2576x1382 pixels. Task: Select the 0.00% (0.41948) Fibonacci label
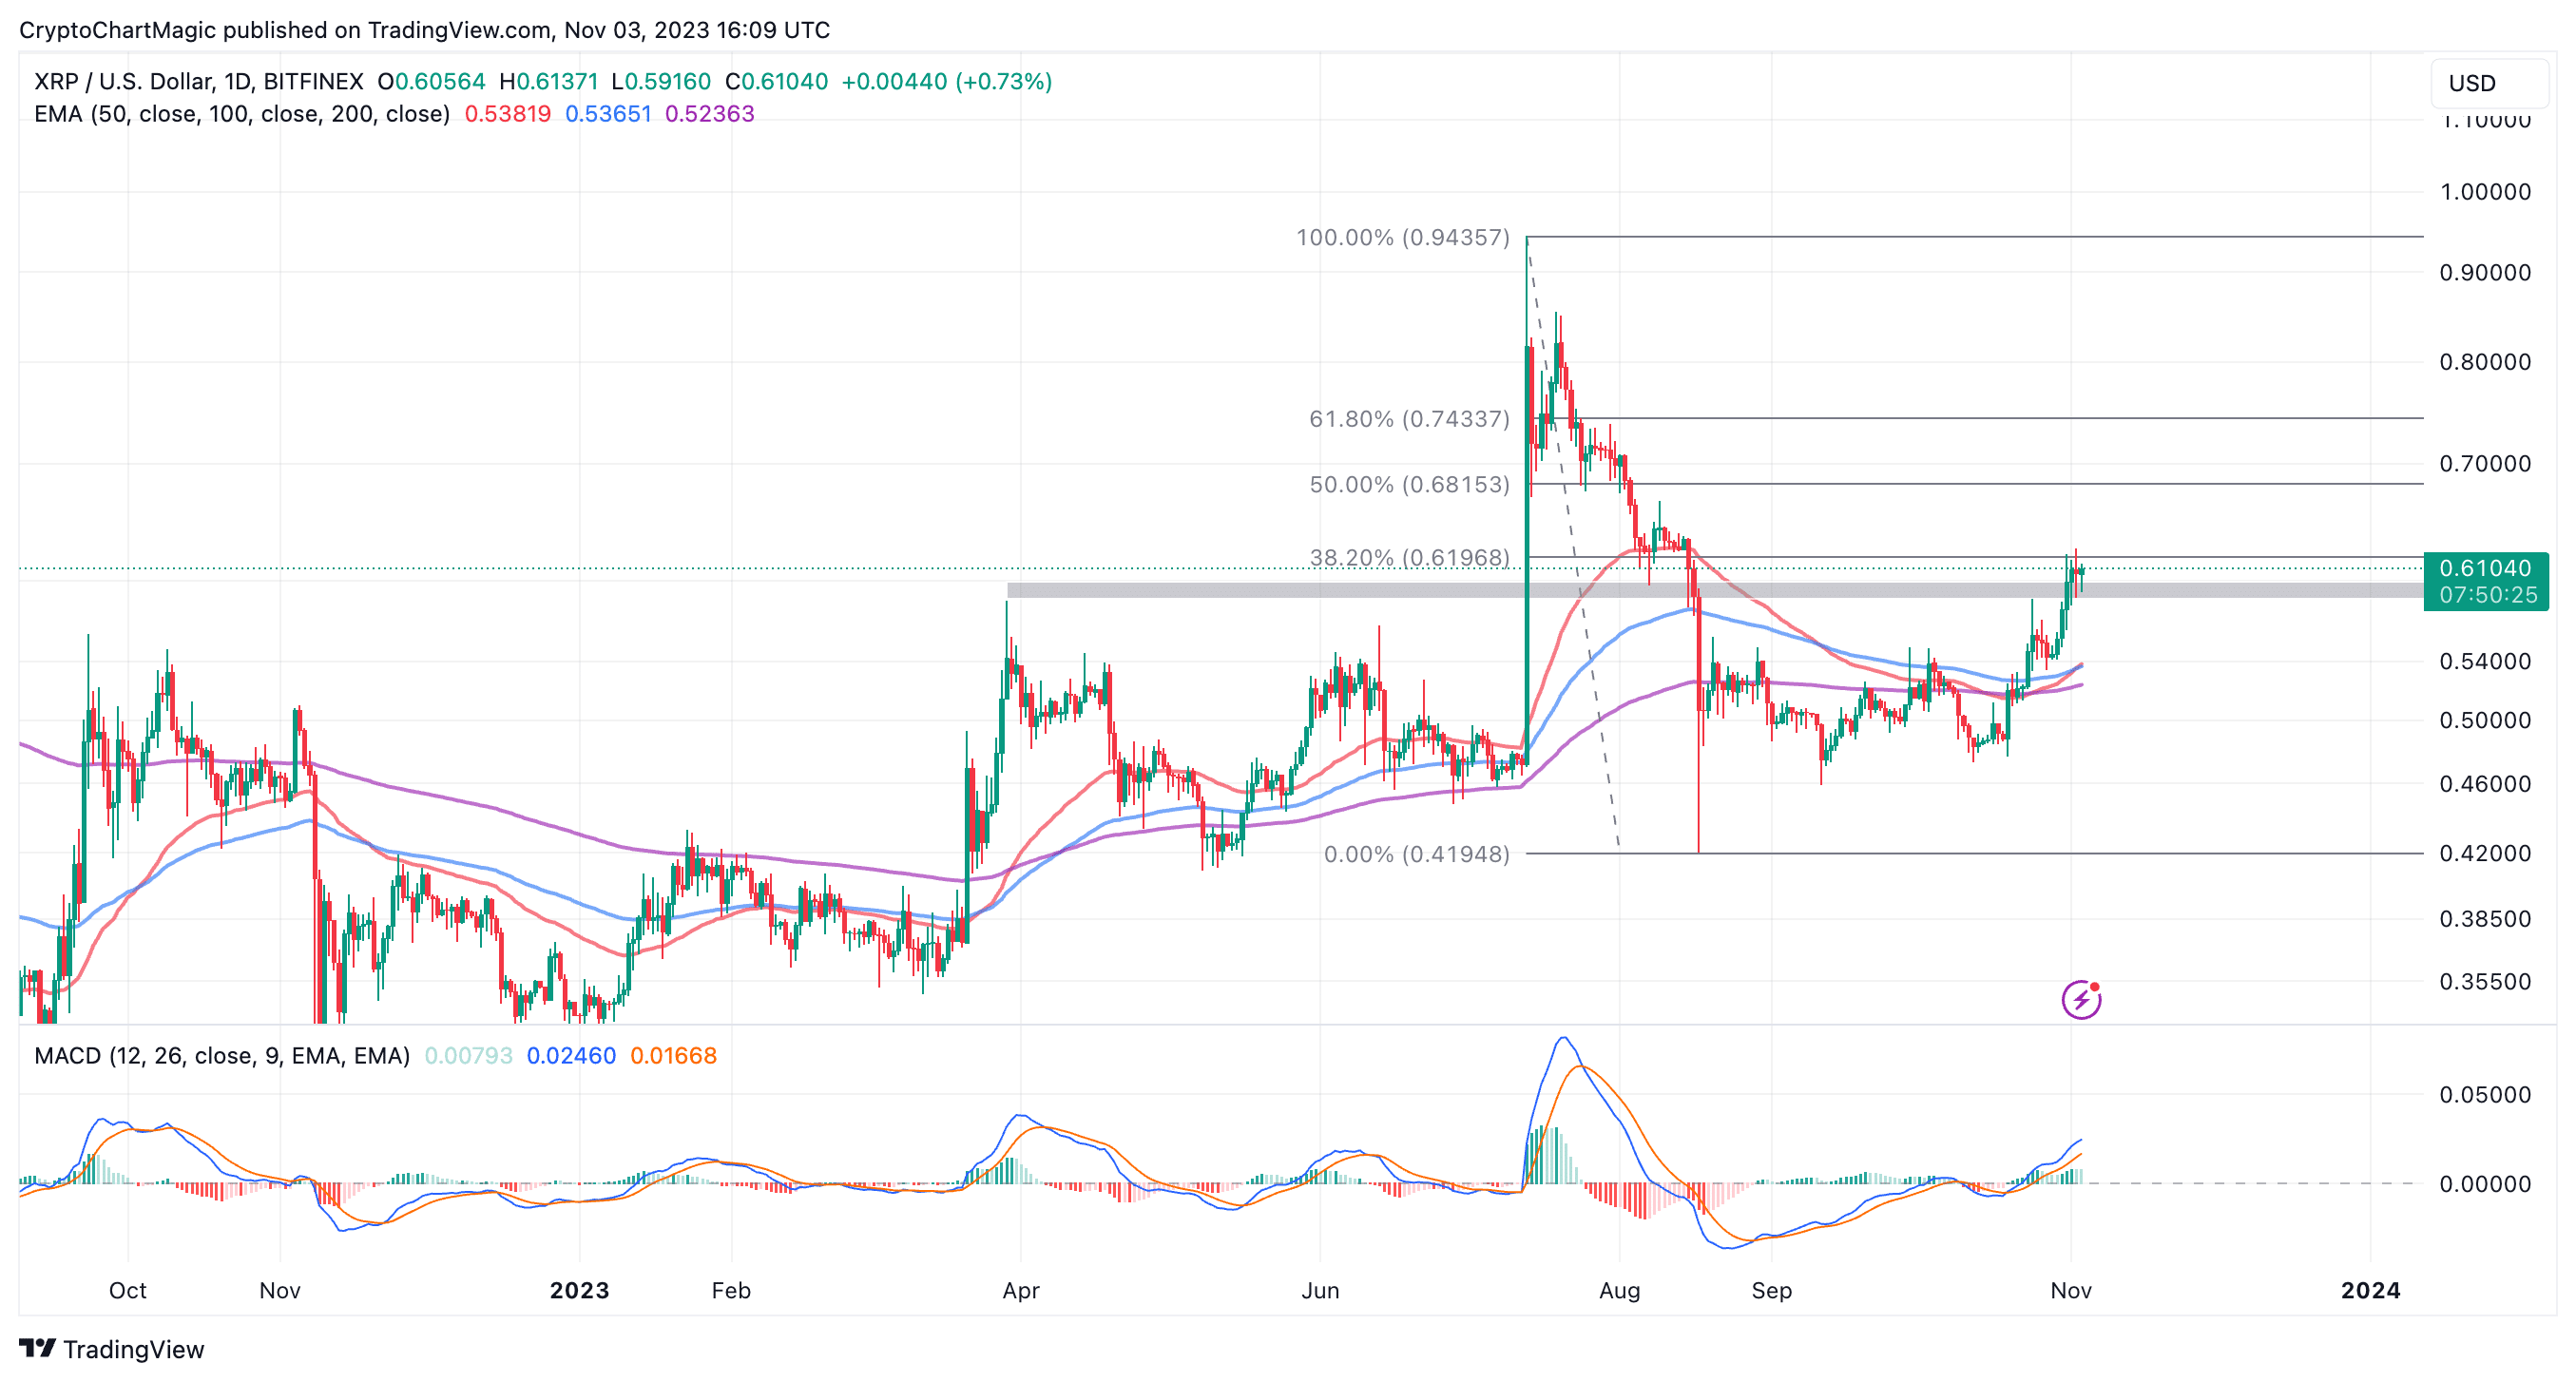click(1416, 854)
